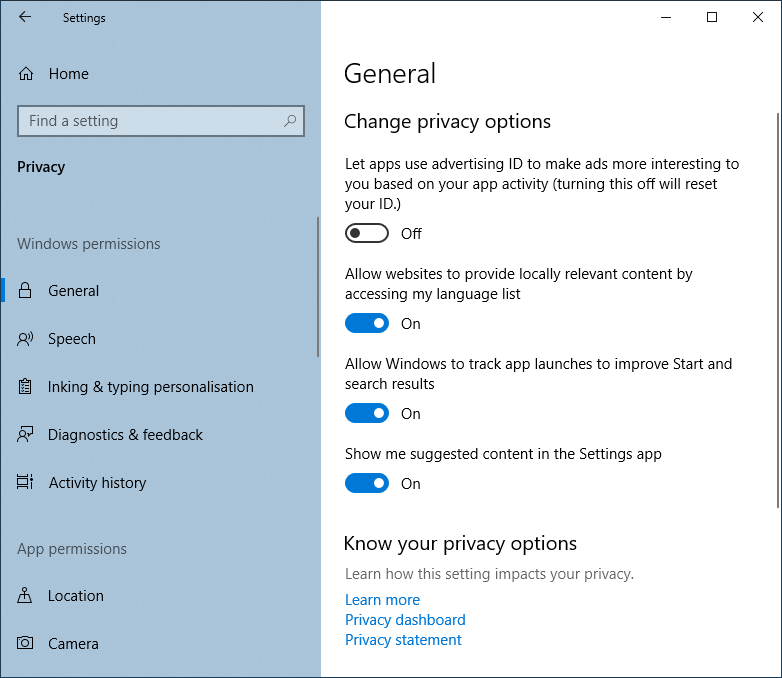Click the Speech person icon
This screenshot has width=782, height=678.
point(25,339)
